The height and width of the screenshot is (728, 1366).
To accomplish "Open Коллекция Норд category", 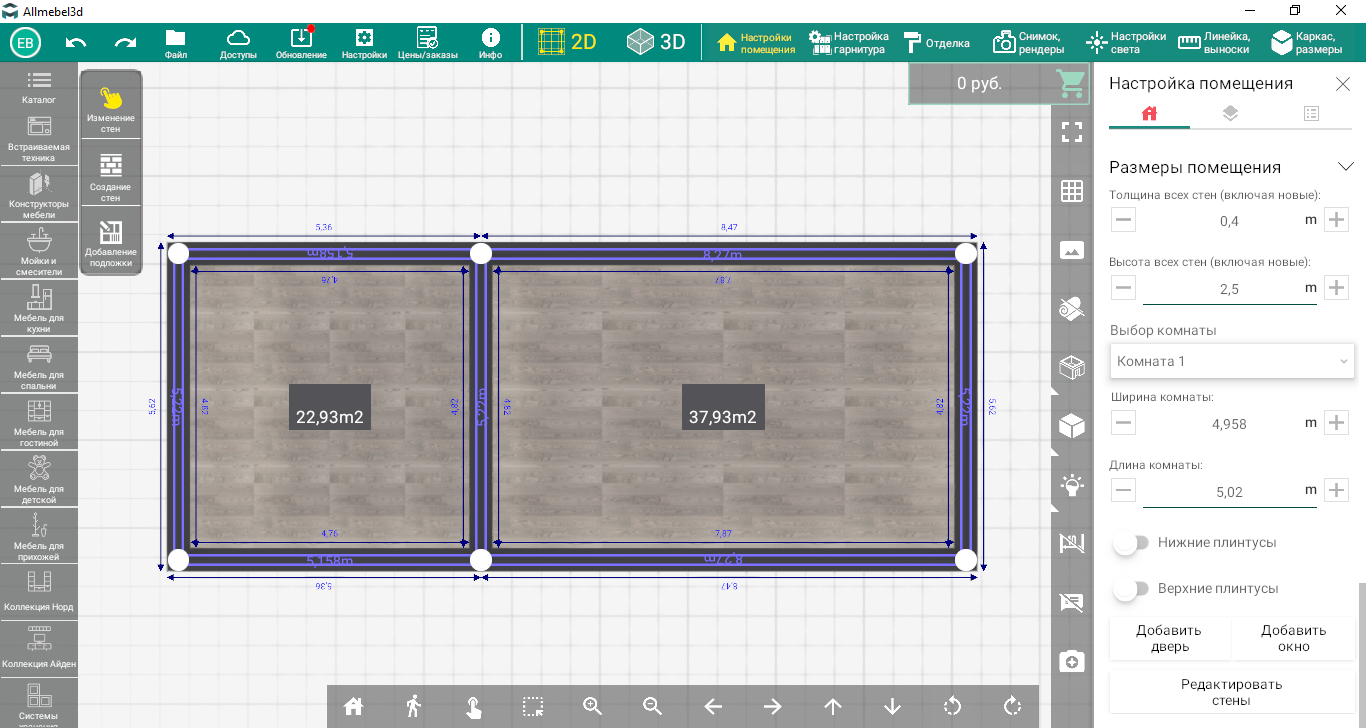I will click(39, 592).
